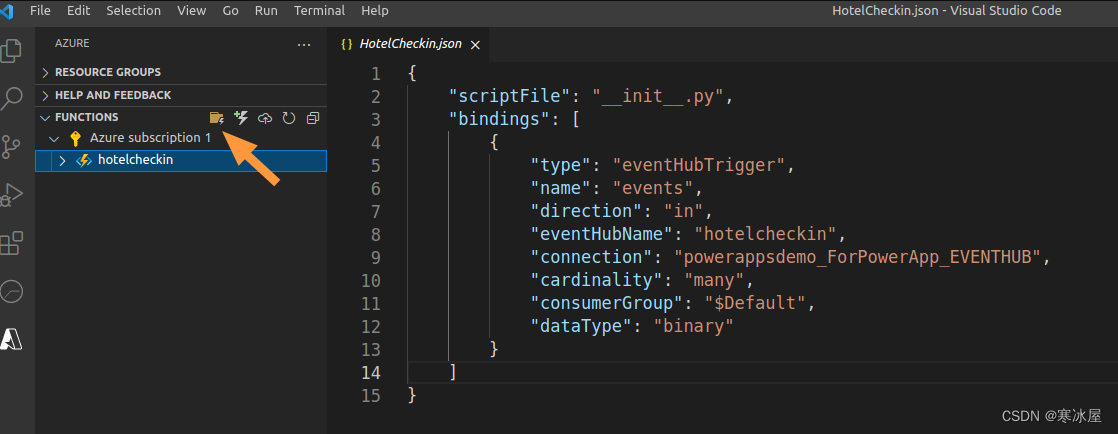Click the "__init__.py" string
1118x434 pixels.
[x=658, y=97]
